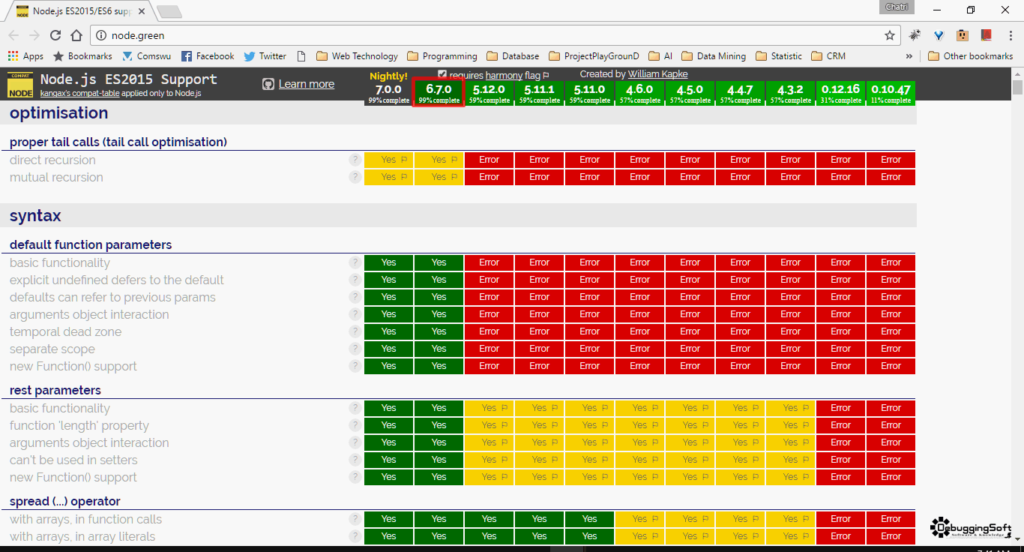This screenshot has width=1024, height=552.
Task: Click the Chatri profile button
Action: coord(896,7)
